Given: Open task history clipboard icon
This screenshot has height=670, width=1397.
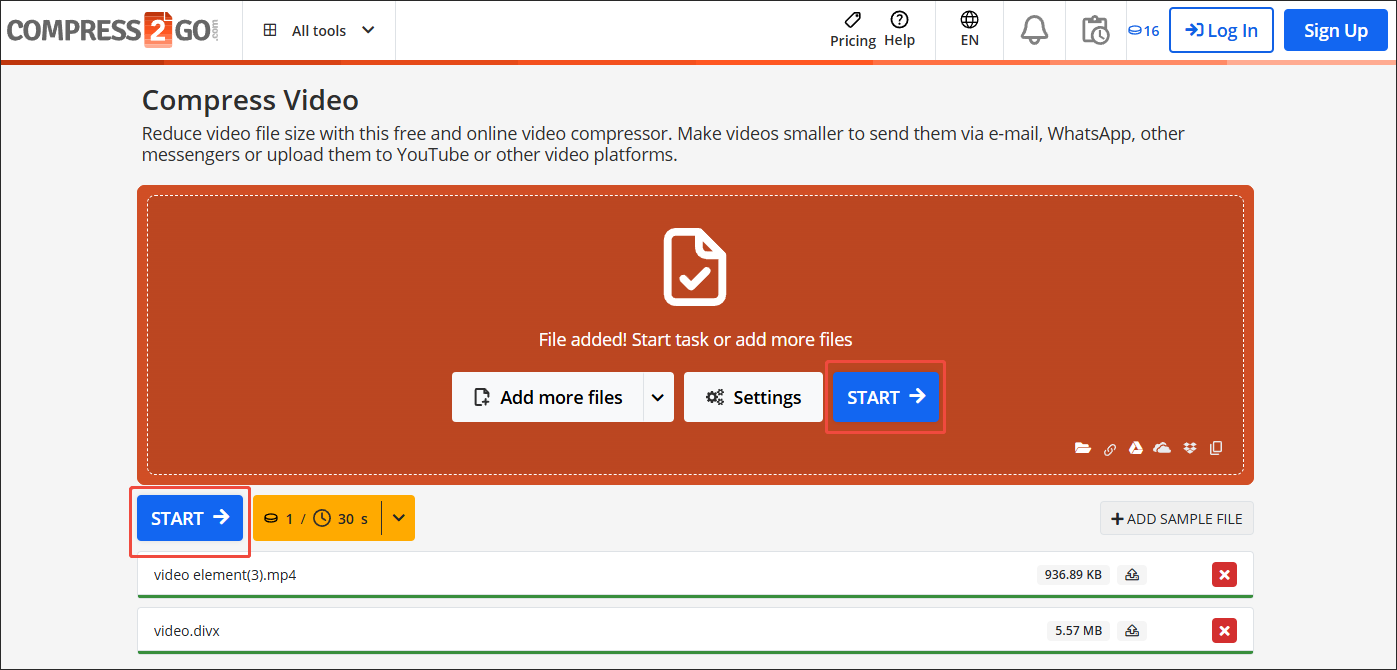Looking at the screenshot, I should 1095,30.
